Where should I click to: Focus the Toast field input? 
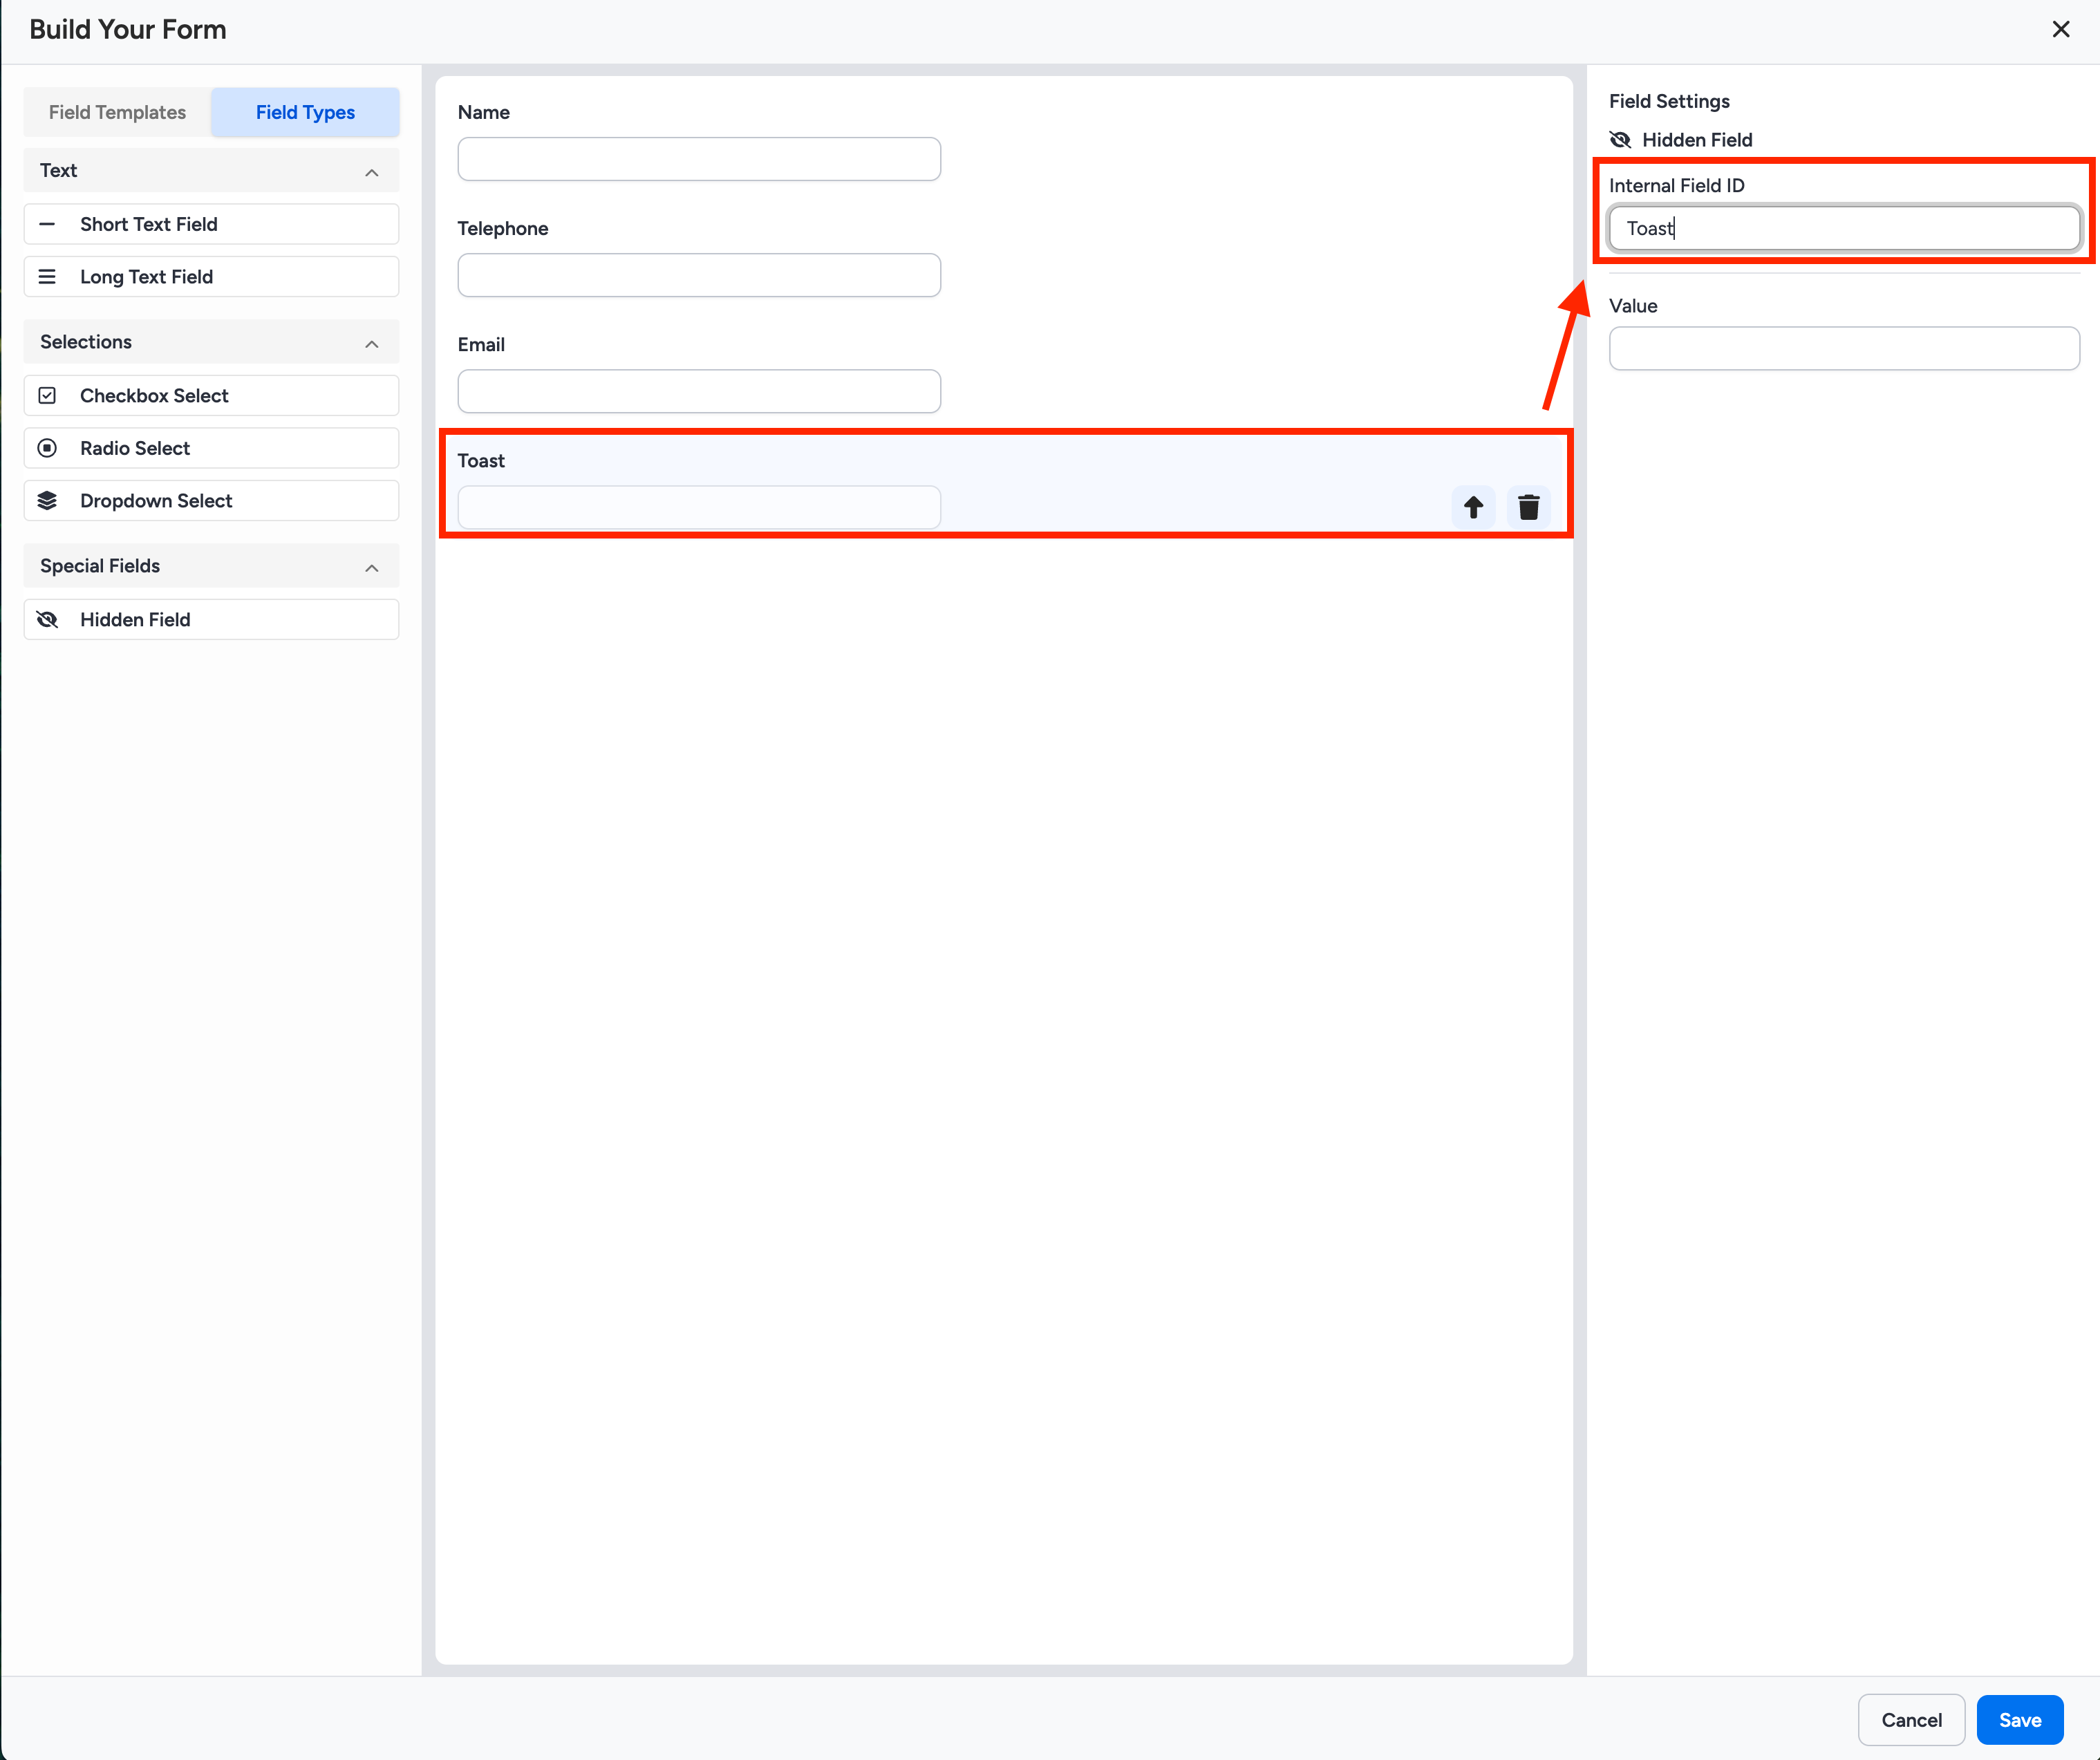(x=699, y=507)
